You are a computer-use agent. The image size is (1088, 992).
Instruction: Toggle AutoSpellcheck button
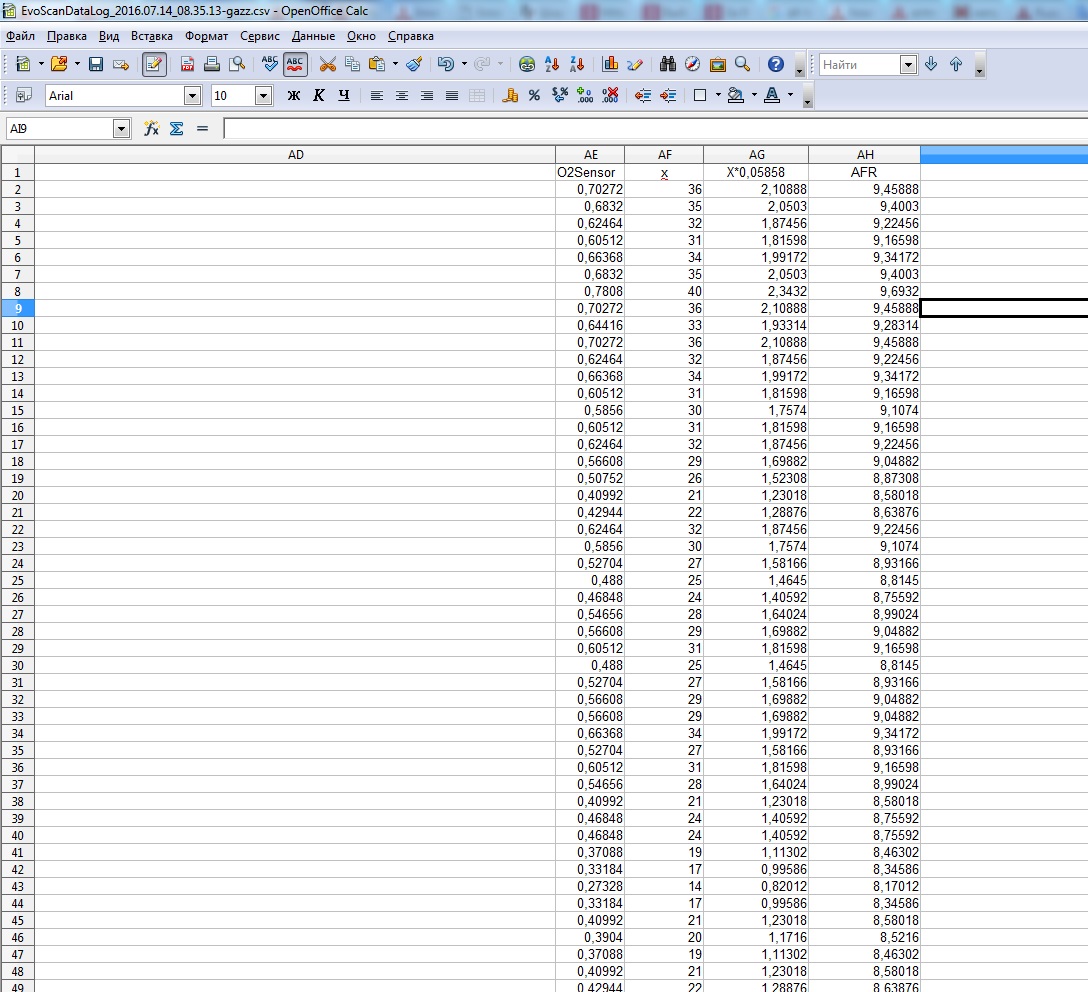click(x=295, y=64)
